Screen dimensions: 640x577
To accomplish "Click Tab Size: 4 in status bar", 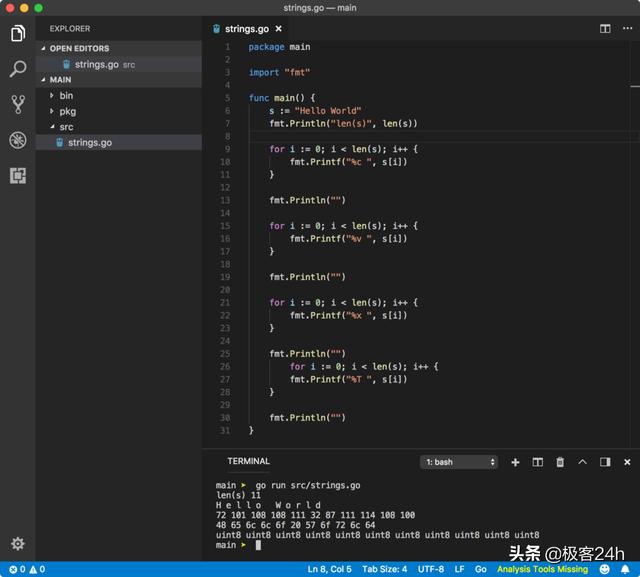I will [x=384, y=569].
